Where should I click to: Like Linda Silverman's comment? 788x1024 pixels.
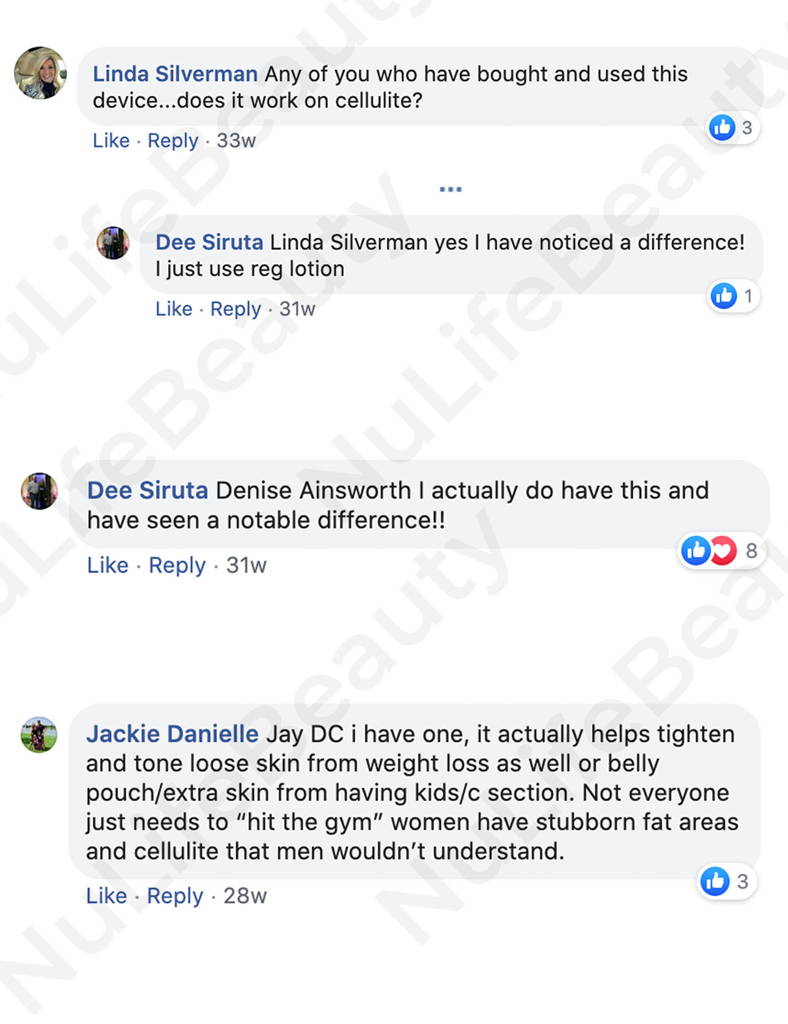pyautogui.click(x=111, y=140)
